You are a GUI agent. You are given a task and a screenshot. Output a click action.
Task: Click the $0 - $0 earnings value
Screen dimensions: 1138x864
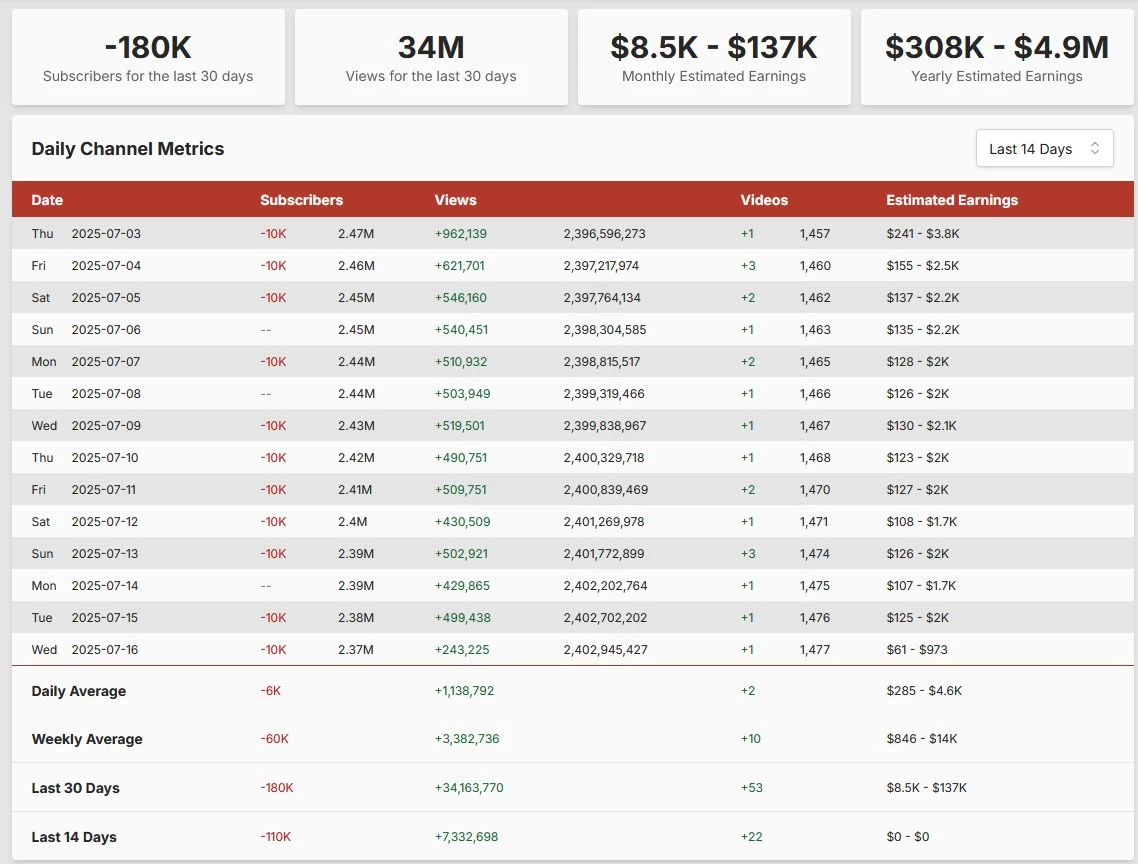(x=907, y=836)
